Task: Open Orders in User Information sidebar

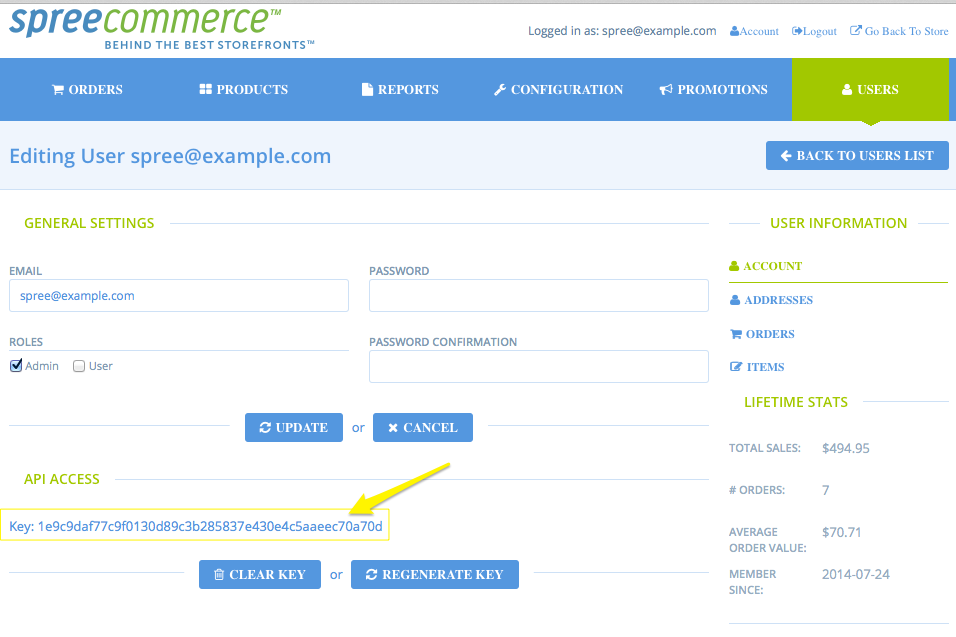Action: [x=762, y=334]
